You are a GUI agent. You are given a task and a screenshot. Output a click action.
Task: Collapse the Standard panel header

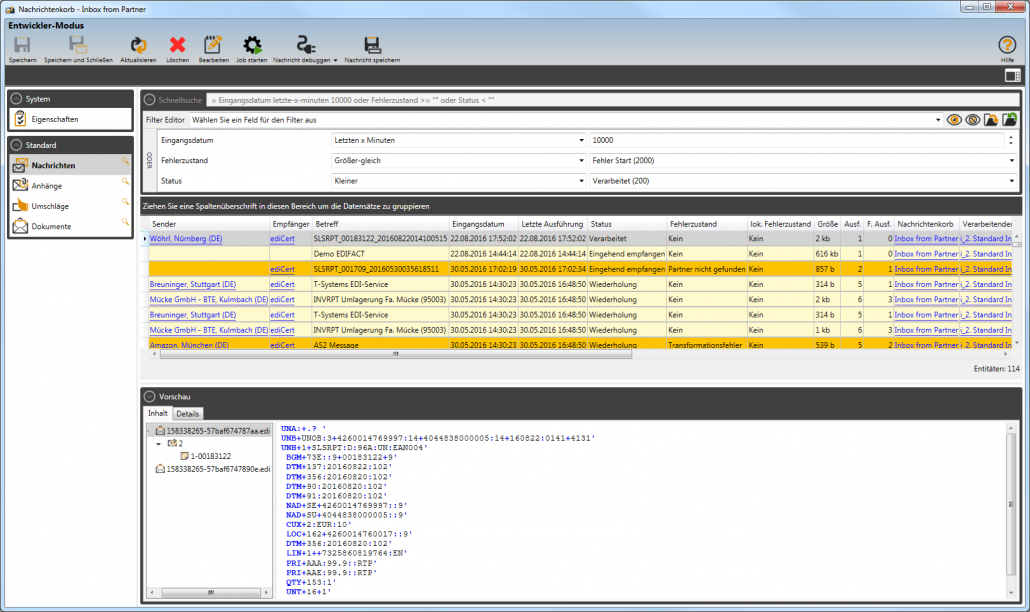pos(16,144)
